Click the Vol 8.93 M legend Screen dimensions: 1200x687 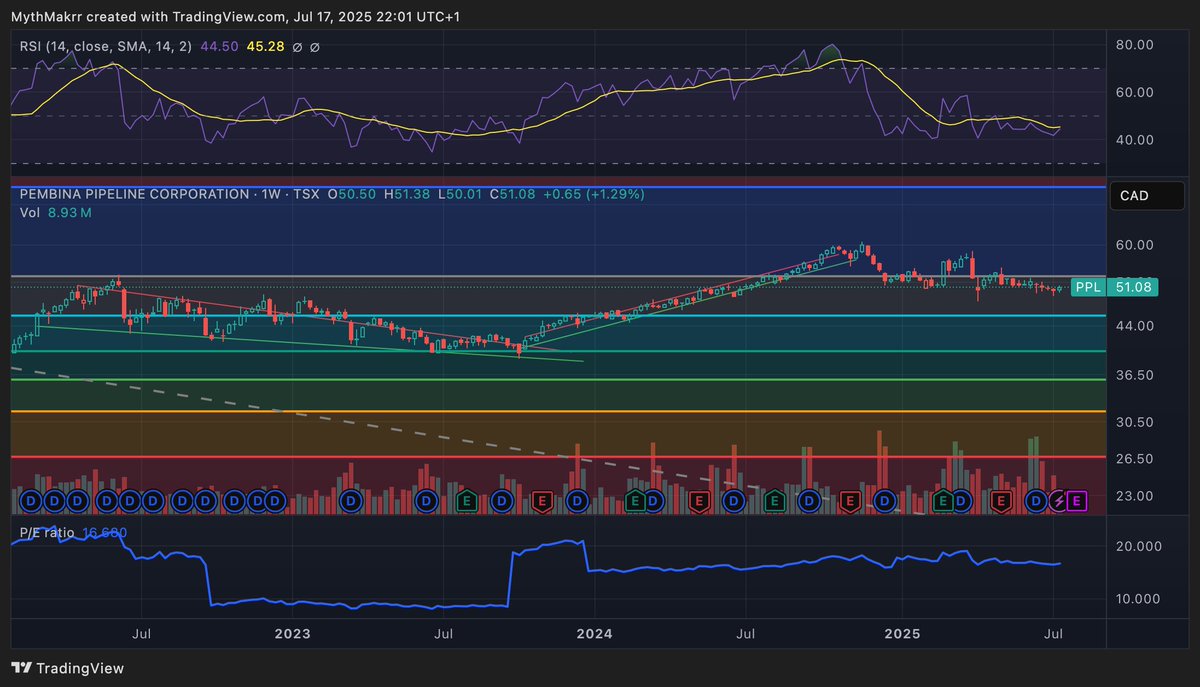56,213
